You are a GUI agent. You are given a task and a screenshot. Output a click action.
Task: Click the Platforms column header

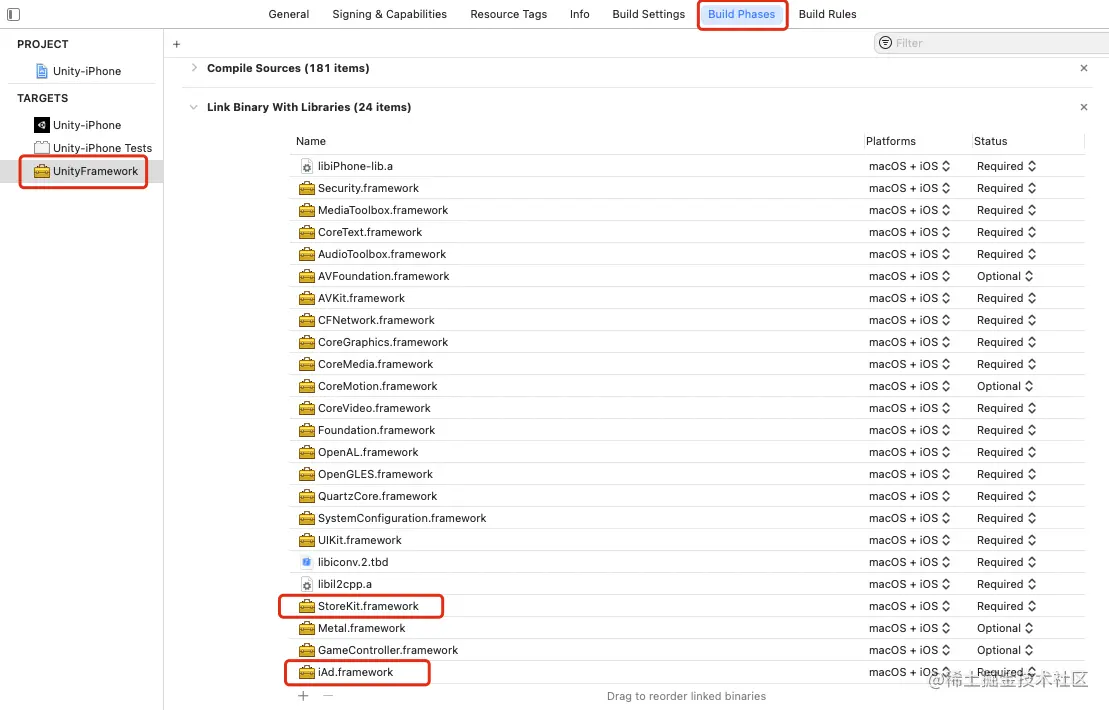coord(890,141)
